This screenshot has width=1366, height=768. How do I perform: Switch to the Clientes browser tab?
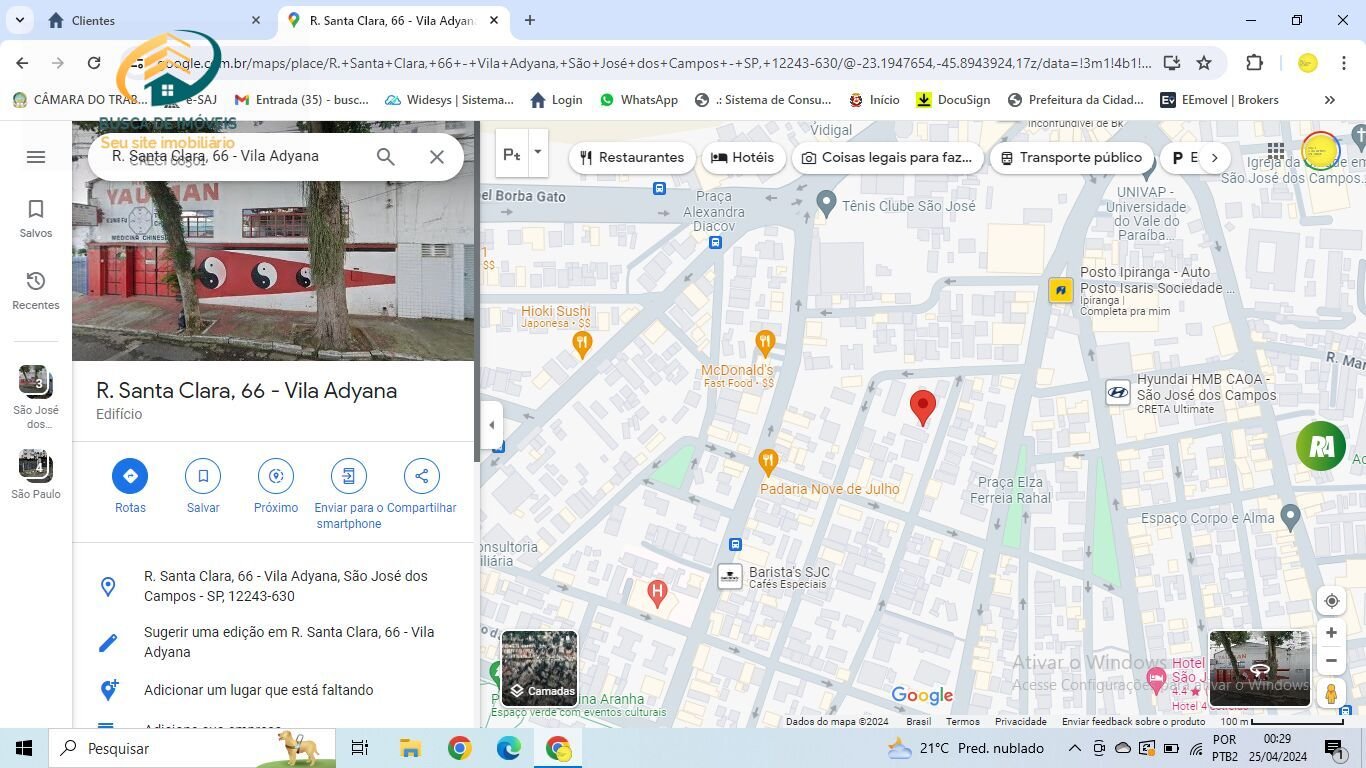(150, 20)
